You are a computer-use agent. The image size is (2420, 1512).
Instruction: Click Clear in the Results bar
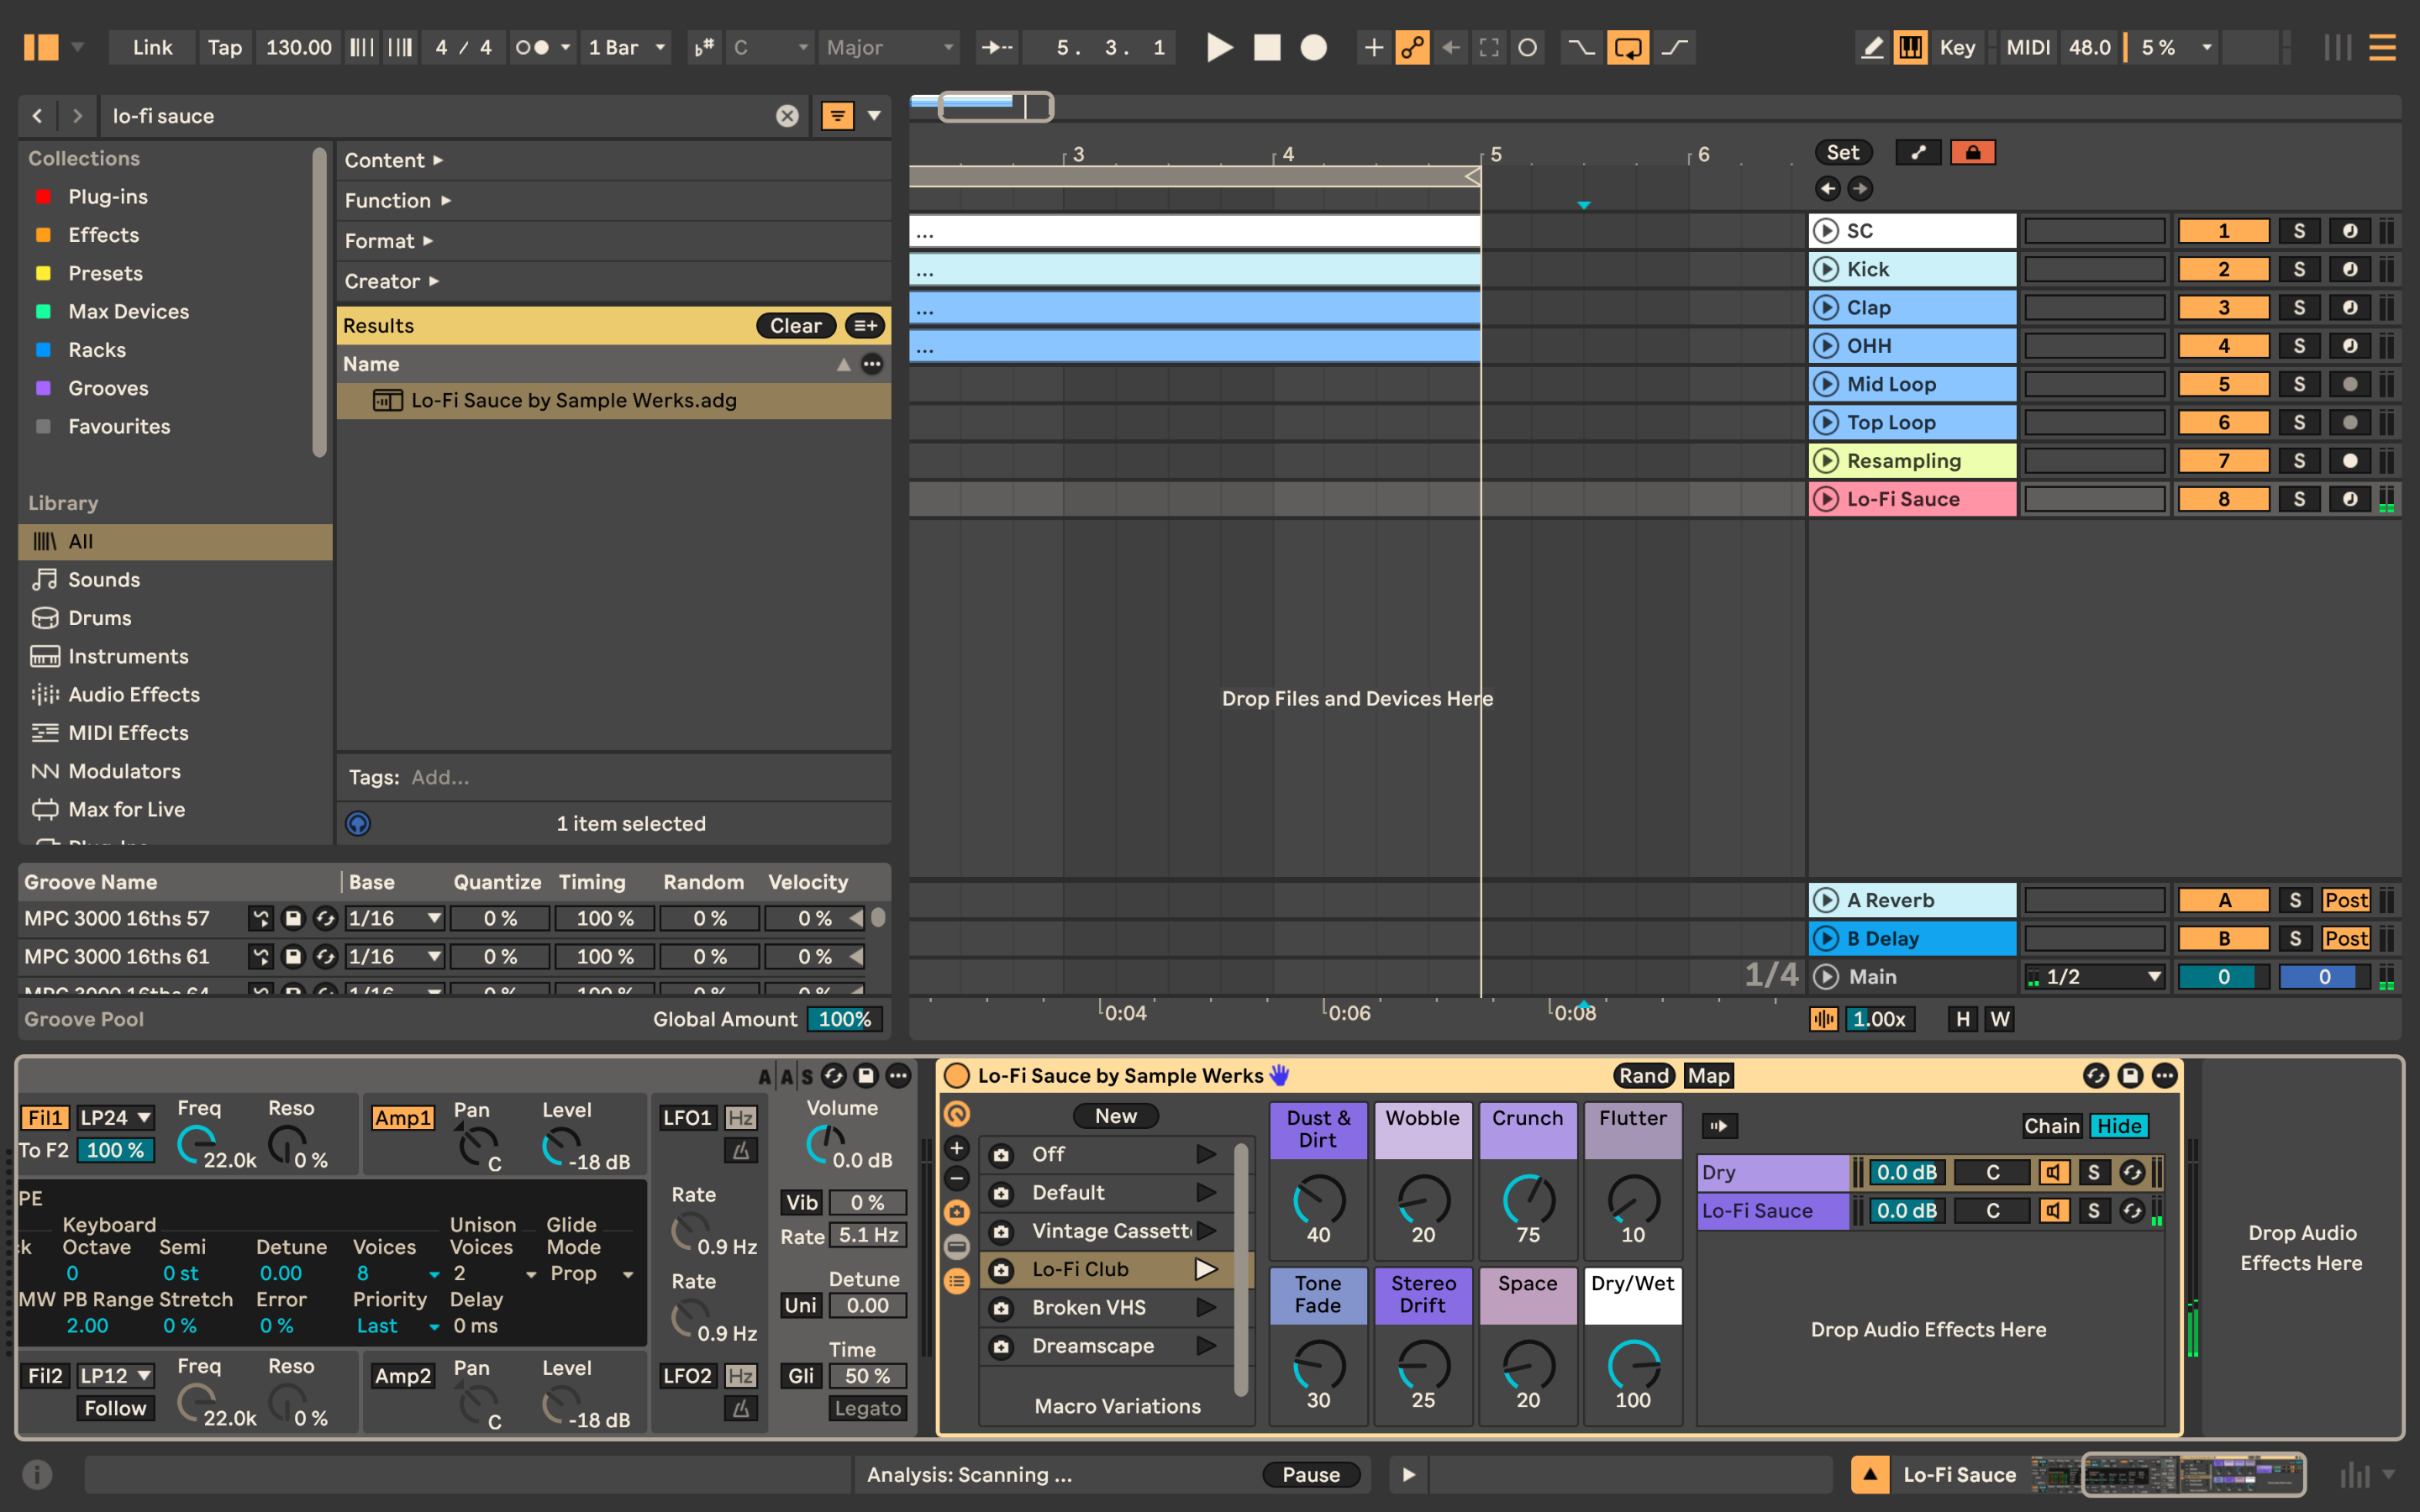(795, 325)
